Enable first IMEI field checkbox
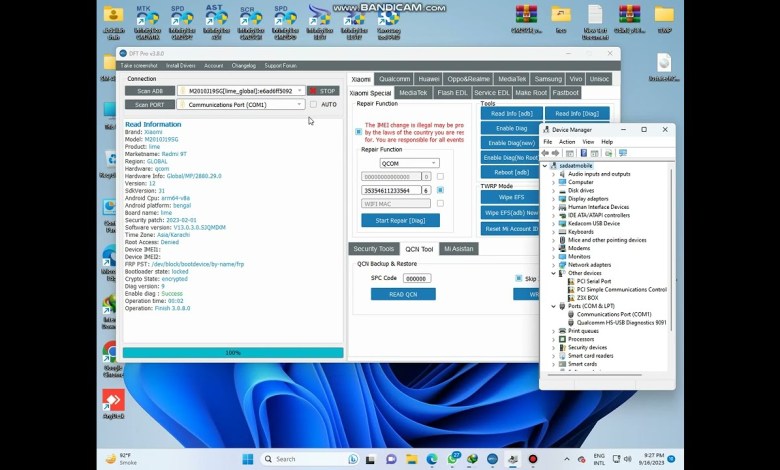The height and width of the screenshot is (470, 780). click(x=440, y=177)
